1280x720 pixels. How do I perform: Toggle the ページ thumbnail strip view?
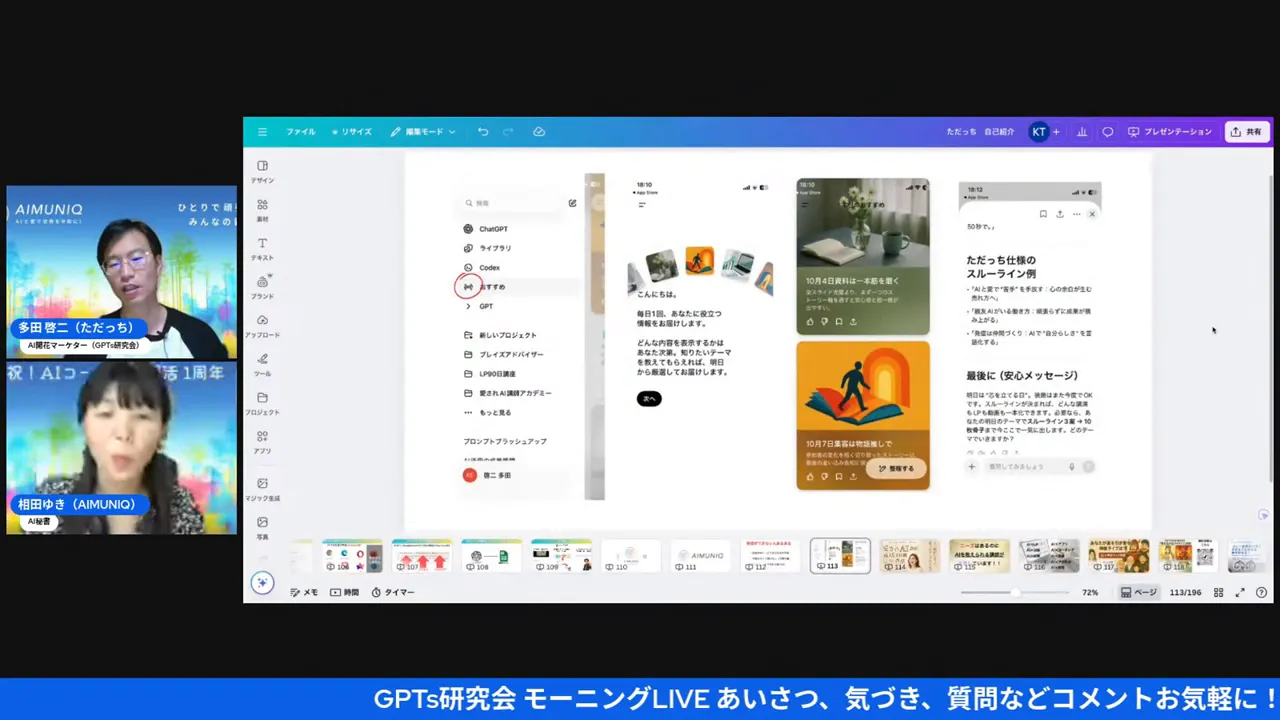(x=1138, y=592)
